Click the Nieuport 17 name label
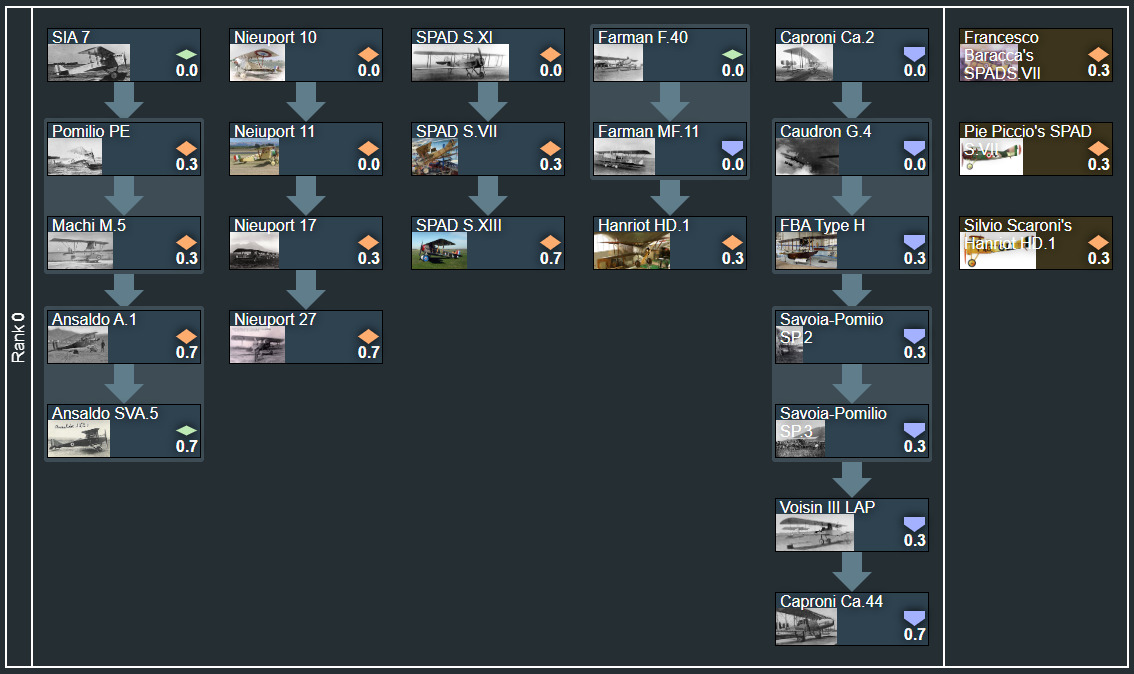 [x=275, y=225]
